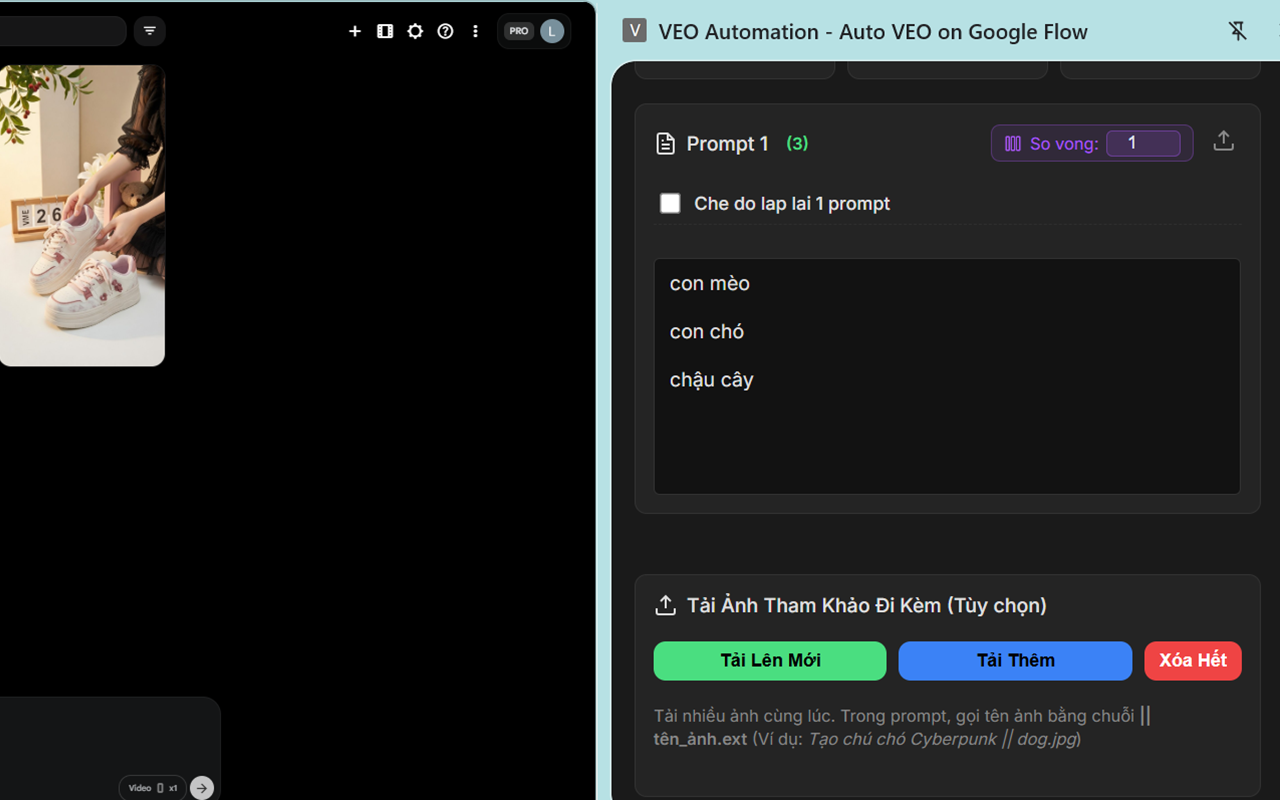Click the Tải Thêm button

pos(1015,661)
